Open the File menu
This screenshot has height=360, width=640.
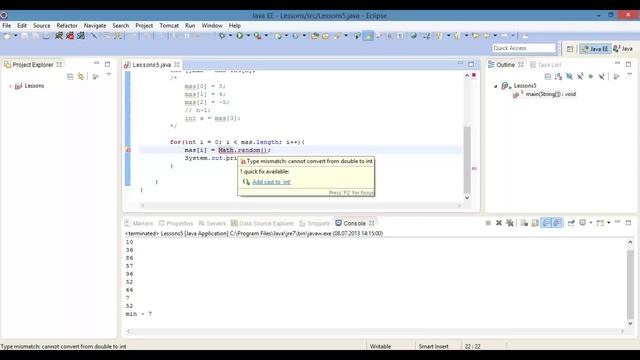click(x=7, y=25)
